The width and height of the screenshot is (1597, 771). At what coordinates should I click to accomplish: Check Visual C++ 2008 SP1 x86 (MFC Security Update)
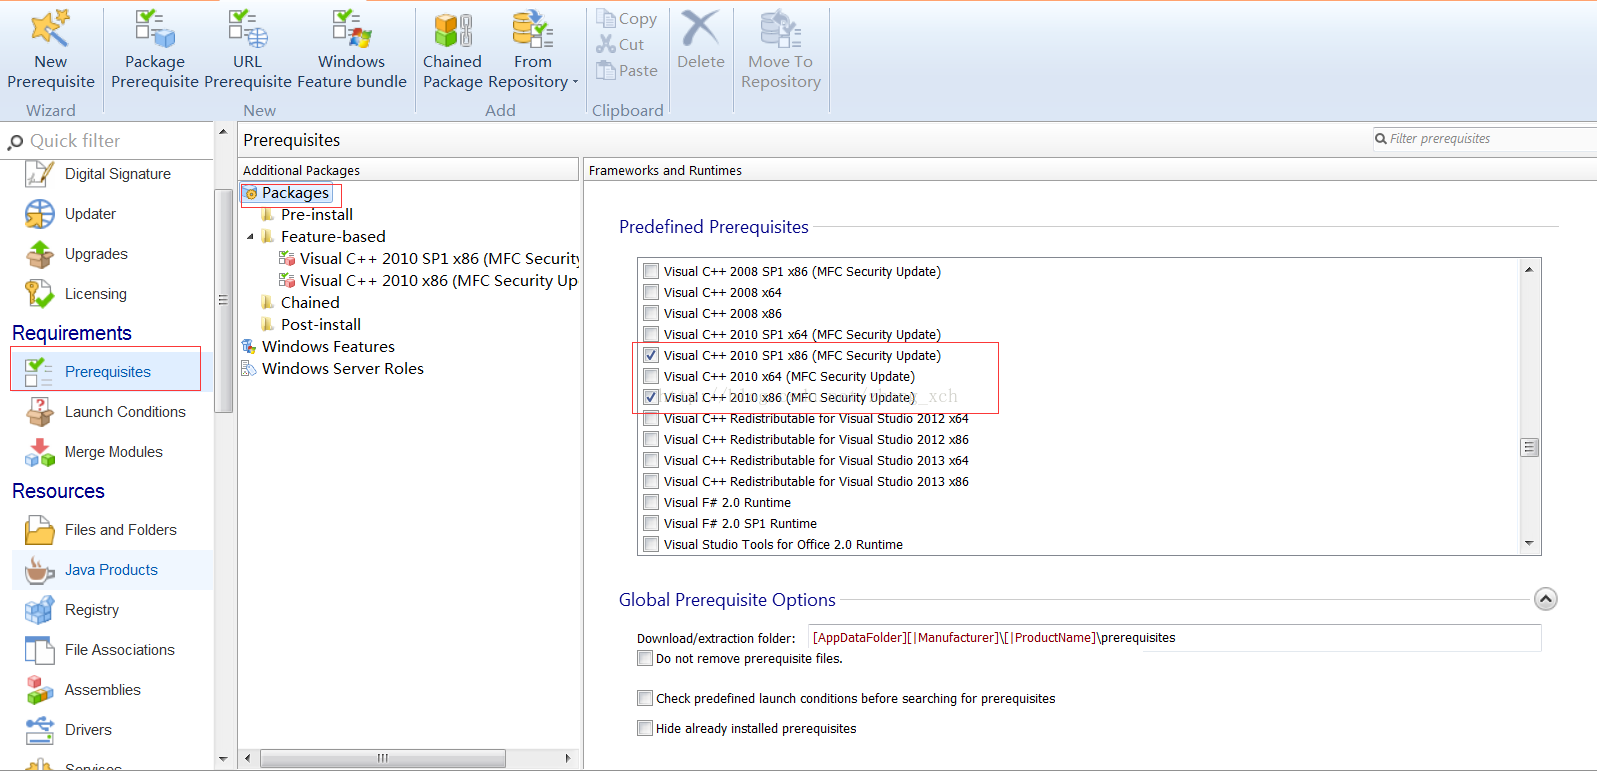click(651, 271)
